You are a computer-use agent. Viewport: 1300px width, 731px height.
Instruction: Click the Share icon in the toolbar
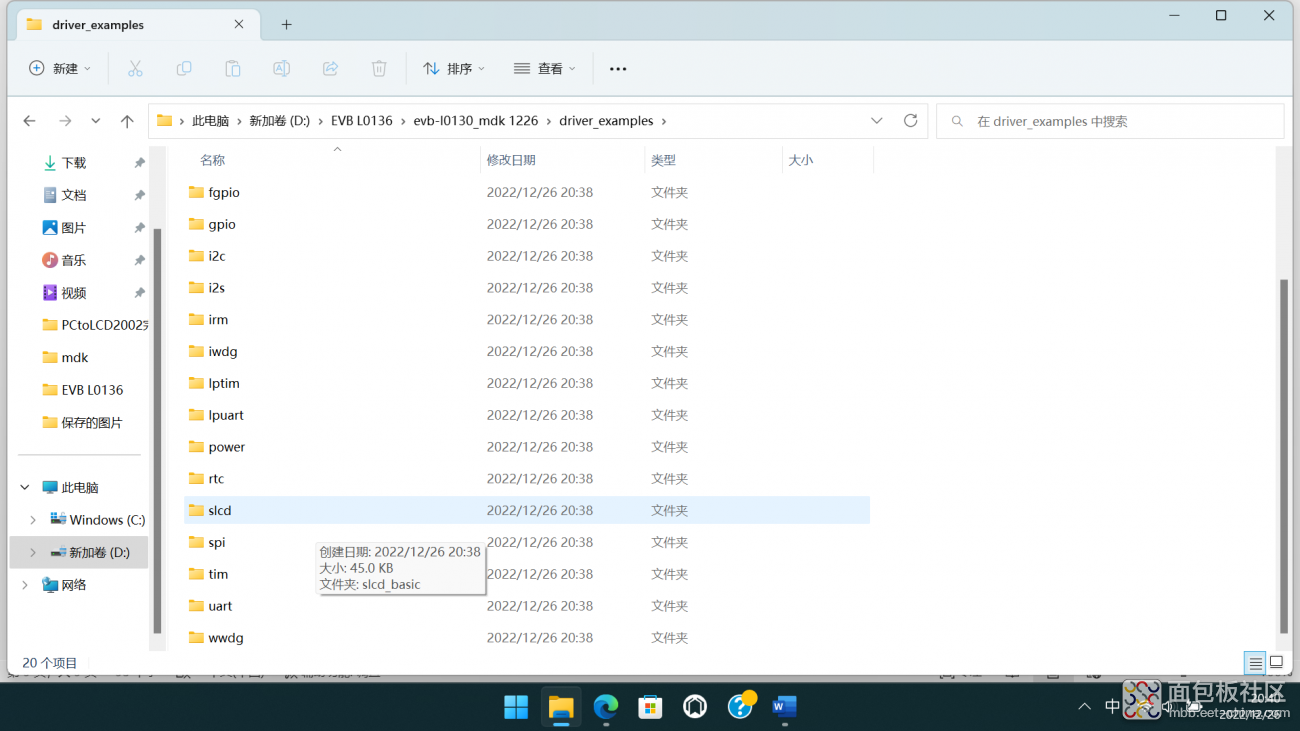(x=330, y=68)
